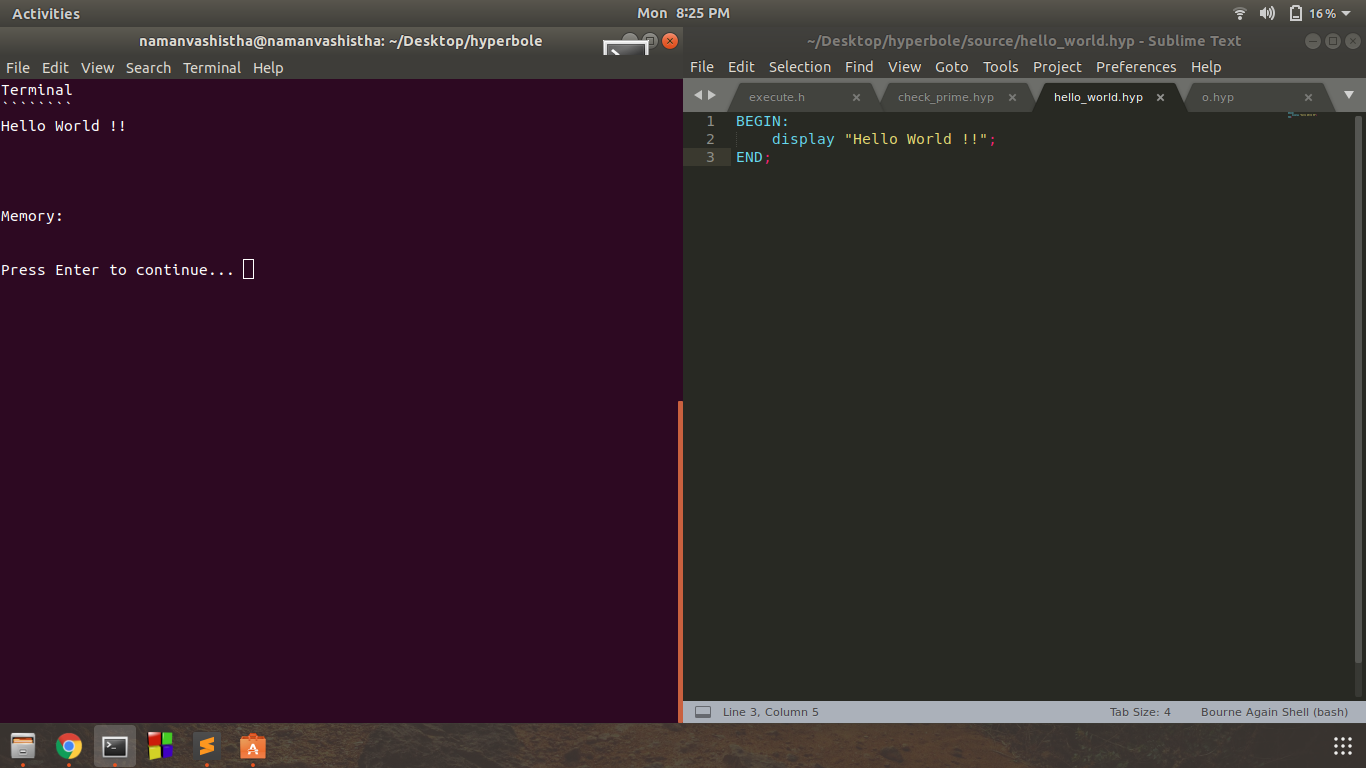Viewport: 1366px width, 768px height.
Task: Click Hello World !! output in terminal
Action: [64, 126]
